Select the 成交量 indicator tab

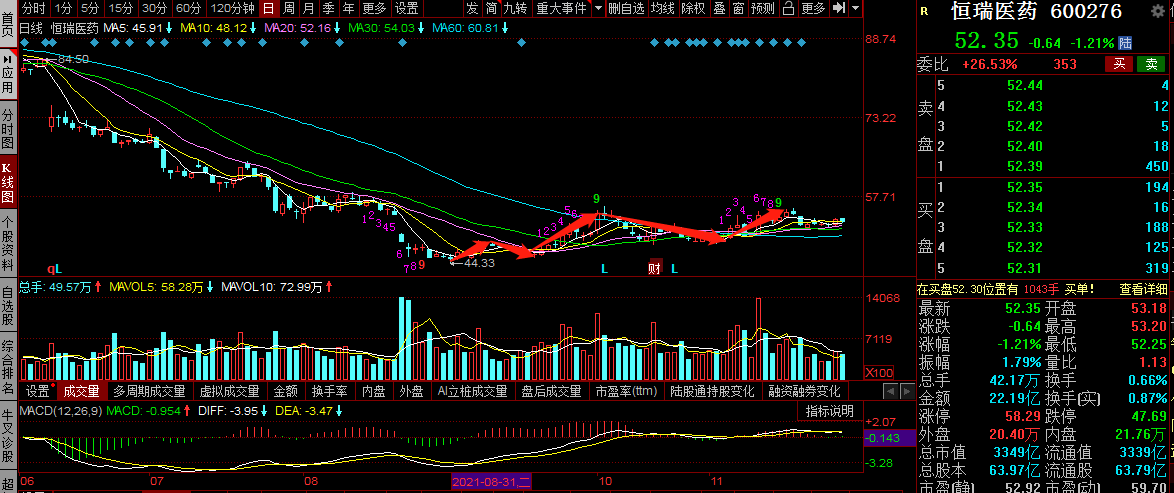(82, 391)
